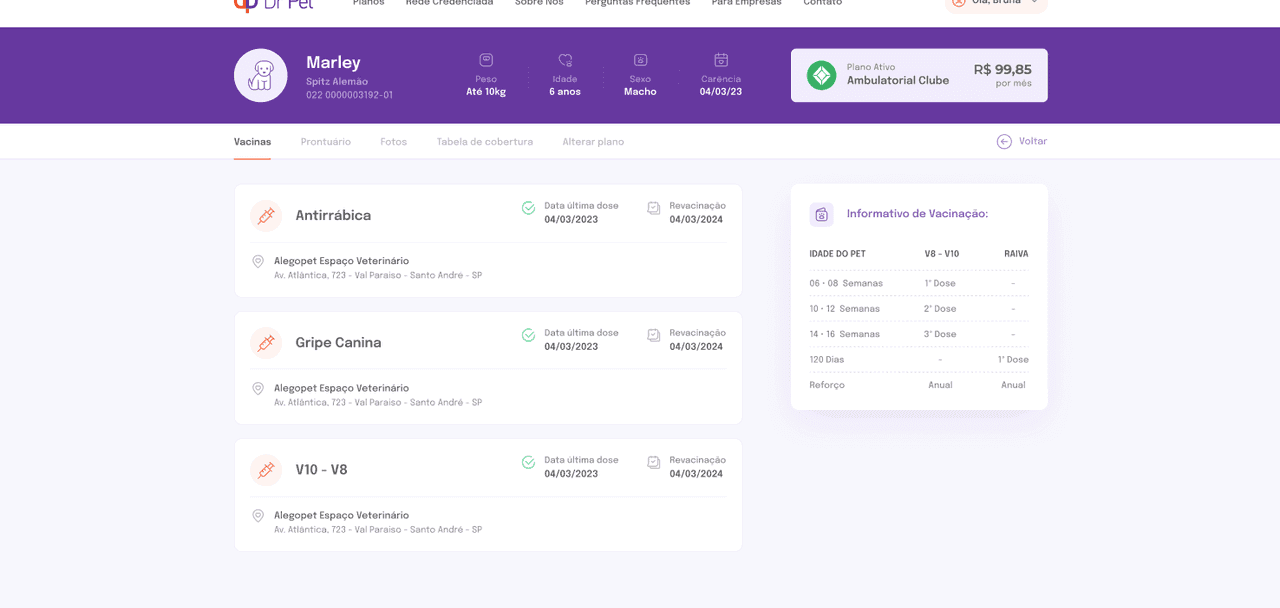1280x608 pixels.
Task: Open the Prontuário tab
Action: 326,142
